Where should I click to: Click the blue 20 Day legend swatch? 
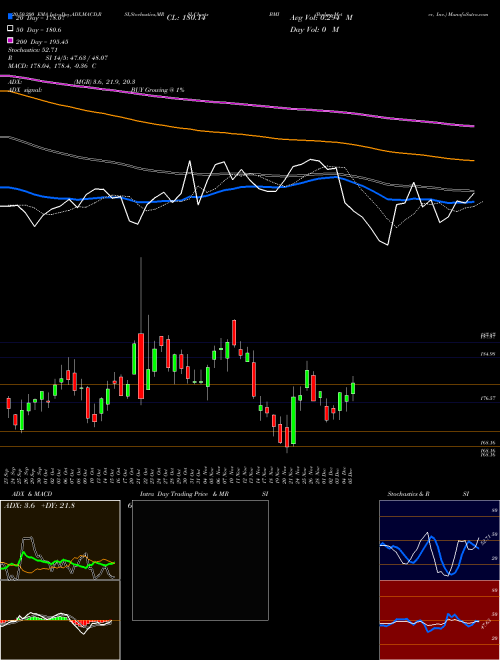(x=11, y=16)
